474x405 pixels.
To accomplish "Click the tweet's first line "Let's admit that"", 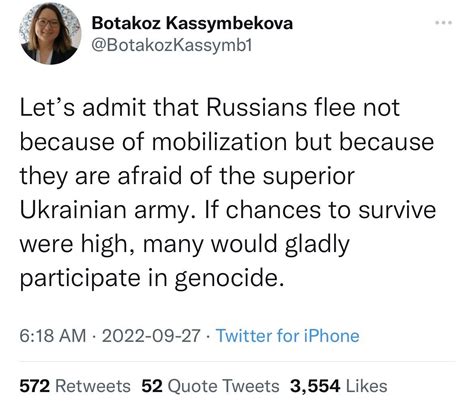I will (110, 107).
